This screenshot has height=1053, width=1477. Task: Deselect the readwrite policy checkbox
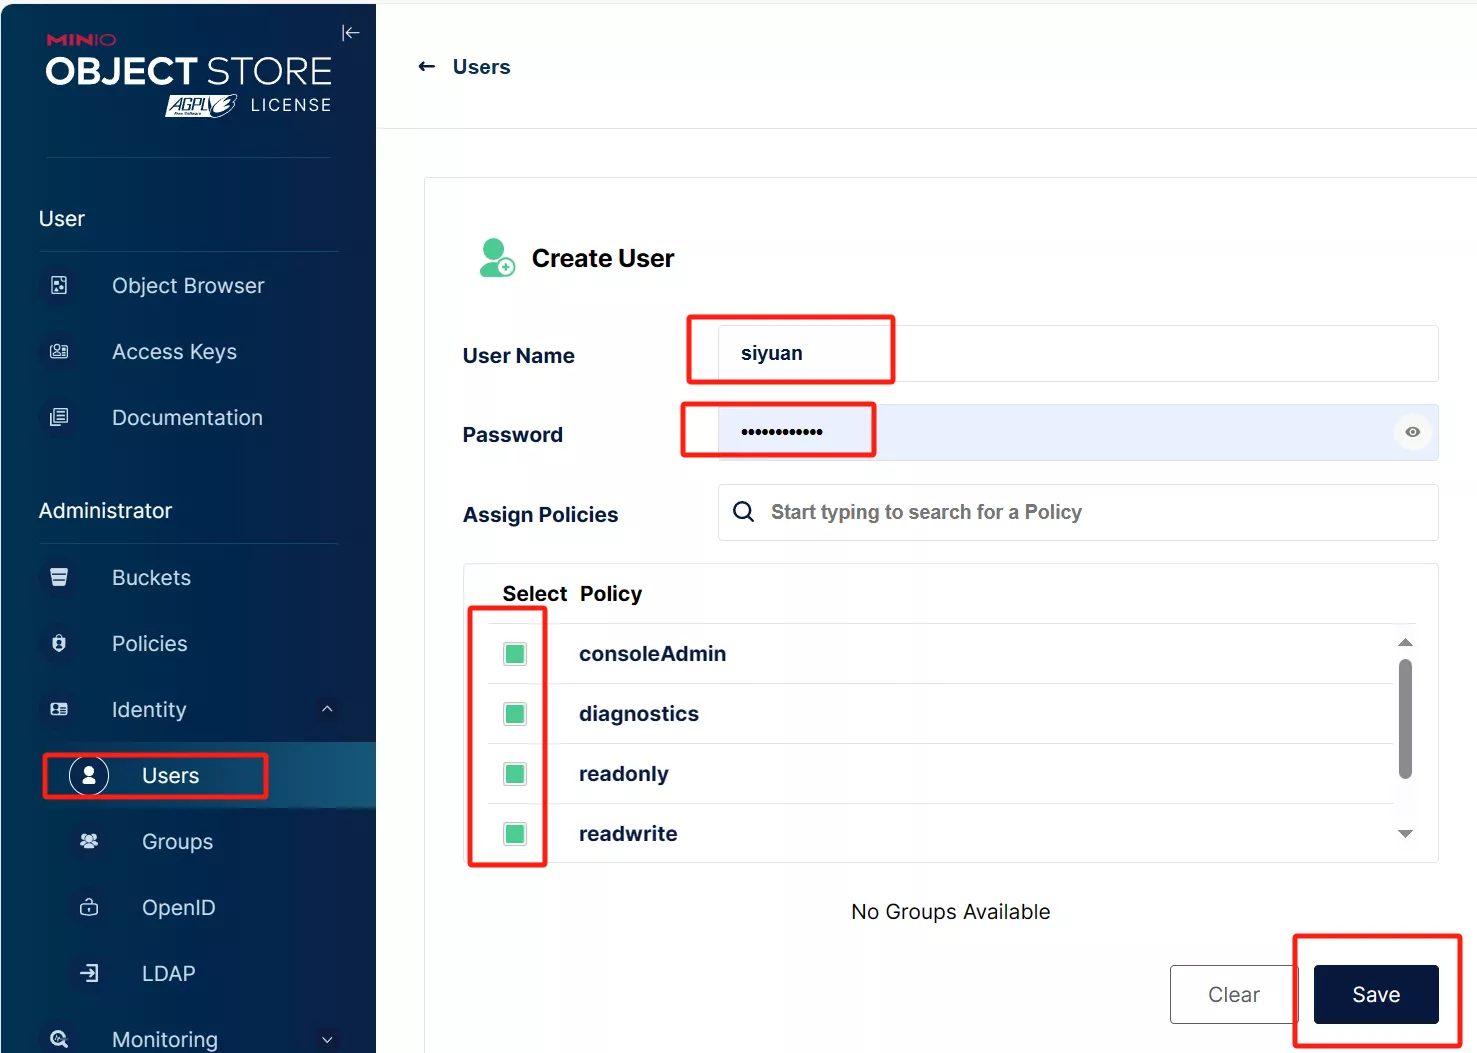pos(515,834)
